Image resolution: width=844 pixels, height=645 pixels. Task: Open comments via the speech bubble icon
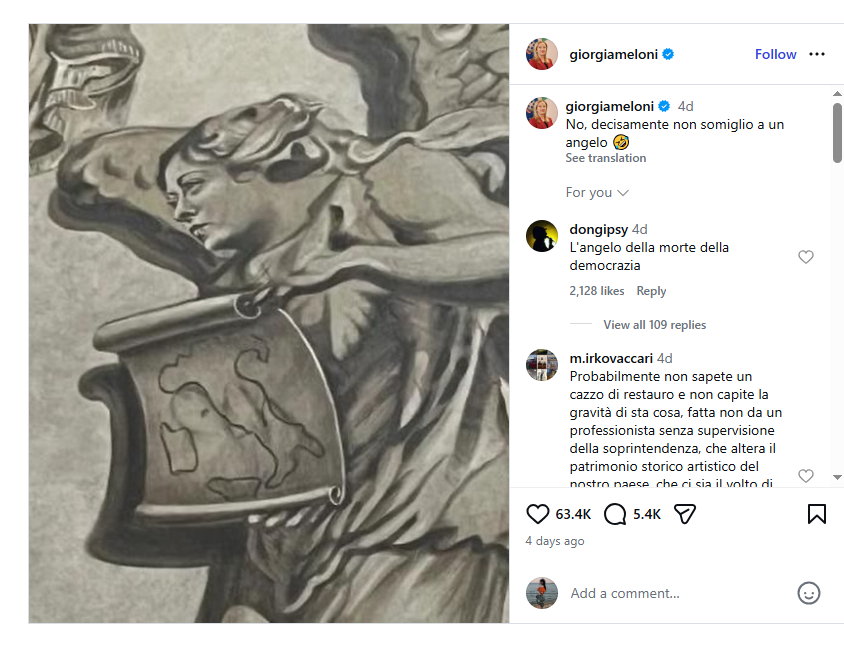pyautogui.click(x=615, y=514)
